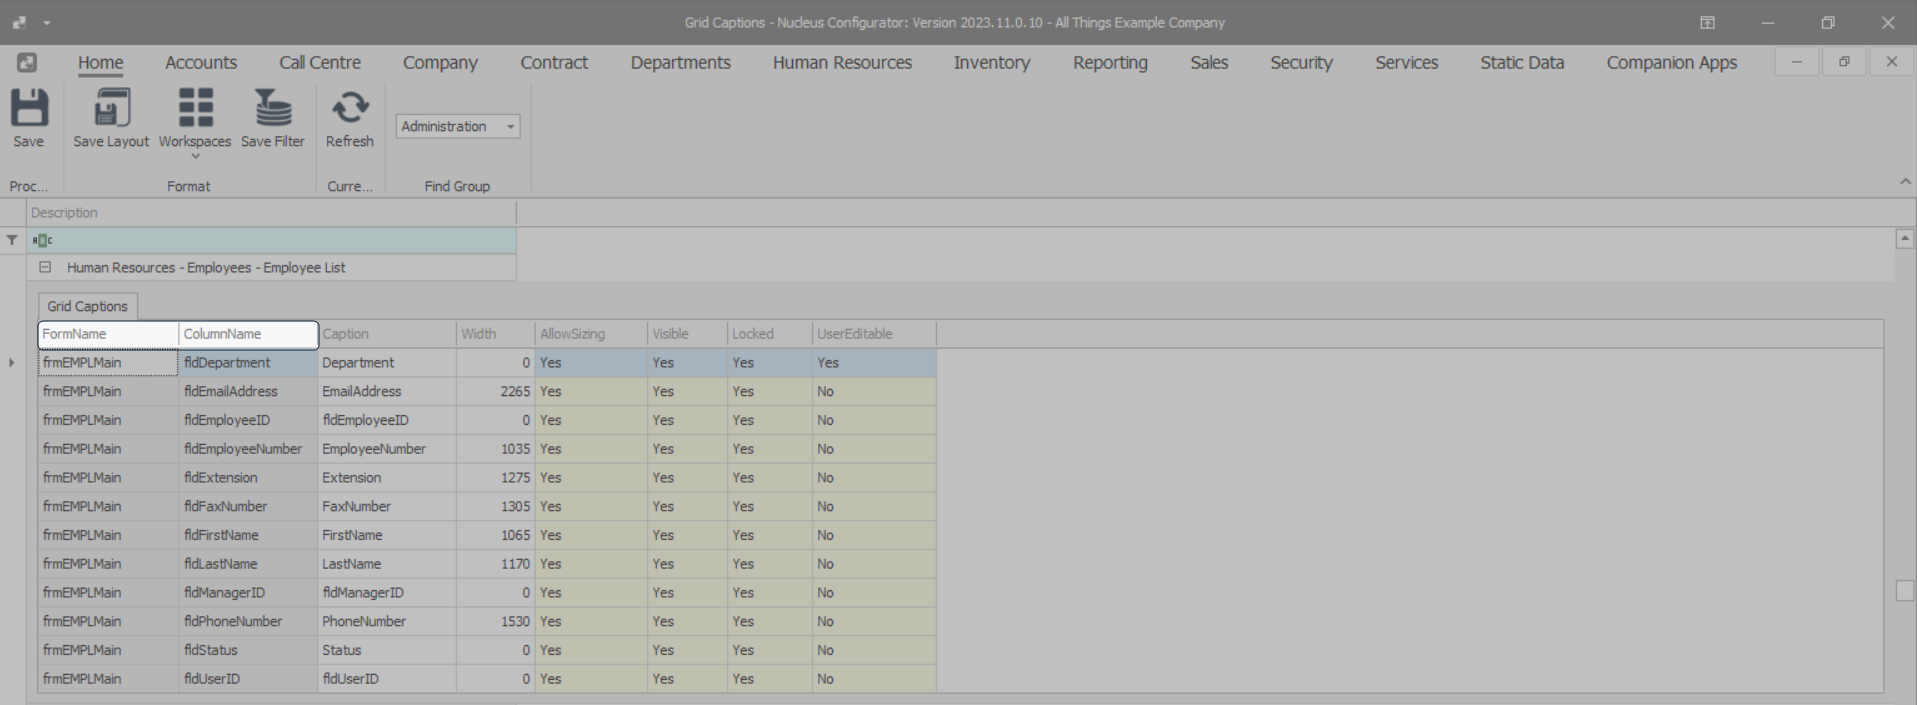Image resolution: width=1917 pixels, height=705 pixels.
Task: Collapse the Human Resources - Employees - Employee List row
Action: (45, 268)
